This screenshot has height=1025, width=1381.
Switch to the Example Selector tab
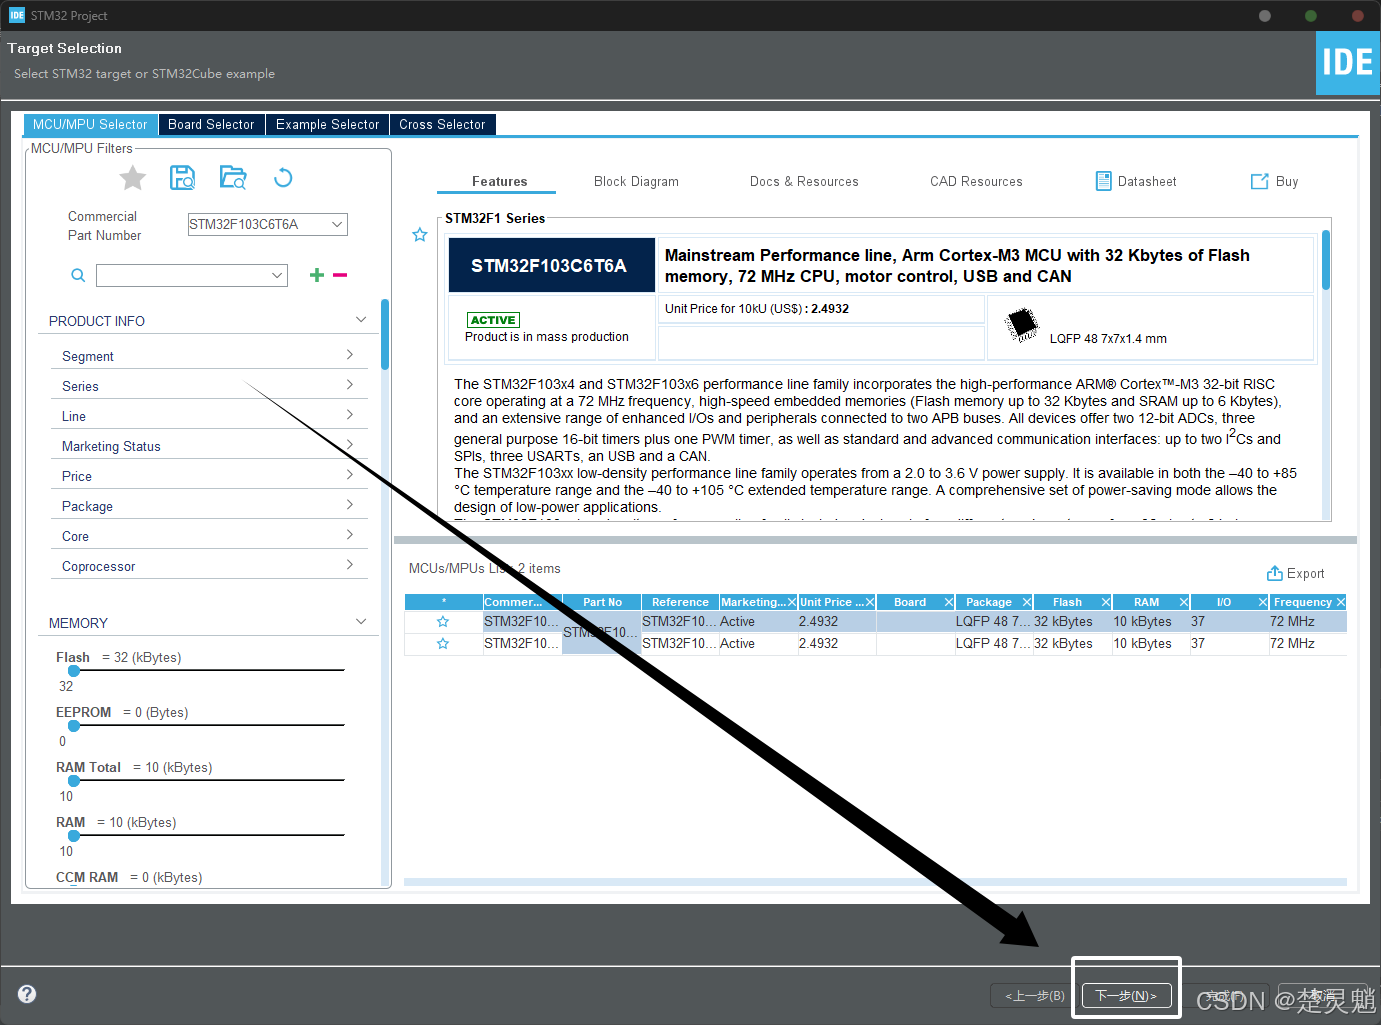coord(327,124)
